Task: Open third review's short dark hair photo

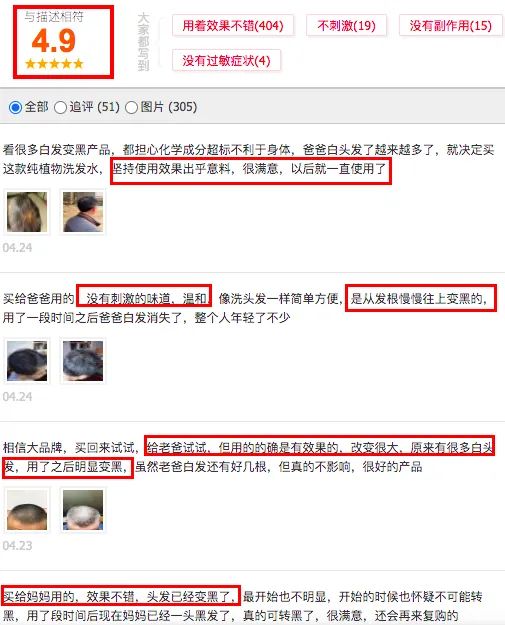Action: (x=27, y=510)
